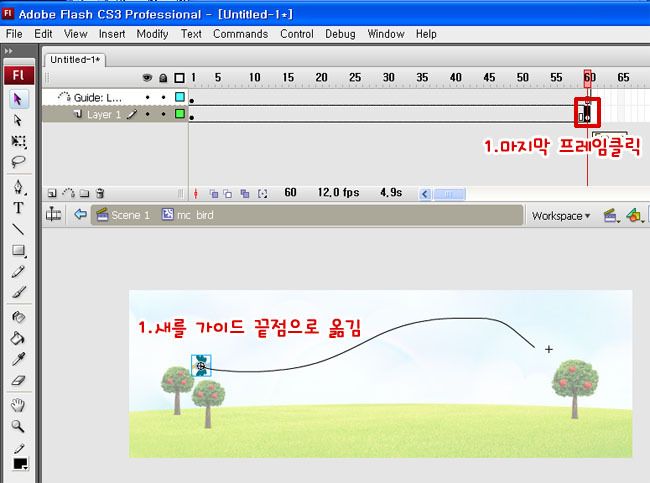Select the Zoom magnifier tool
The image size is (650, 483).
tap(18, 426)
